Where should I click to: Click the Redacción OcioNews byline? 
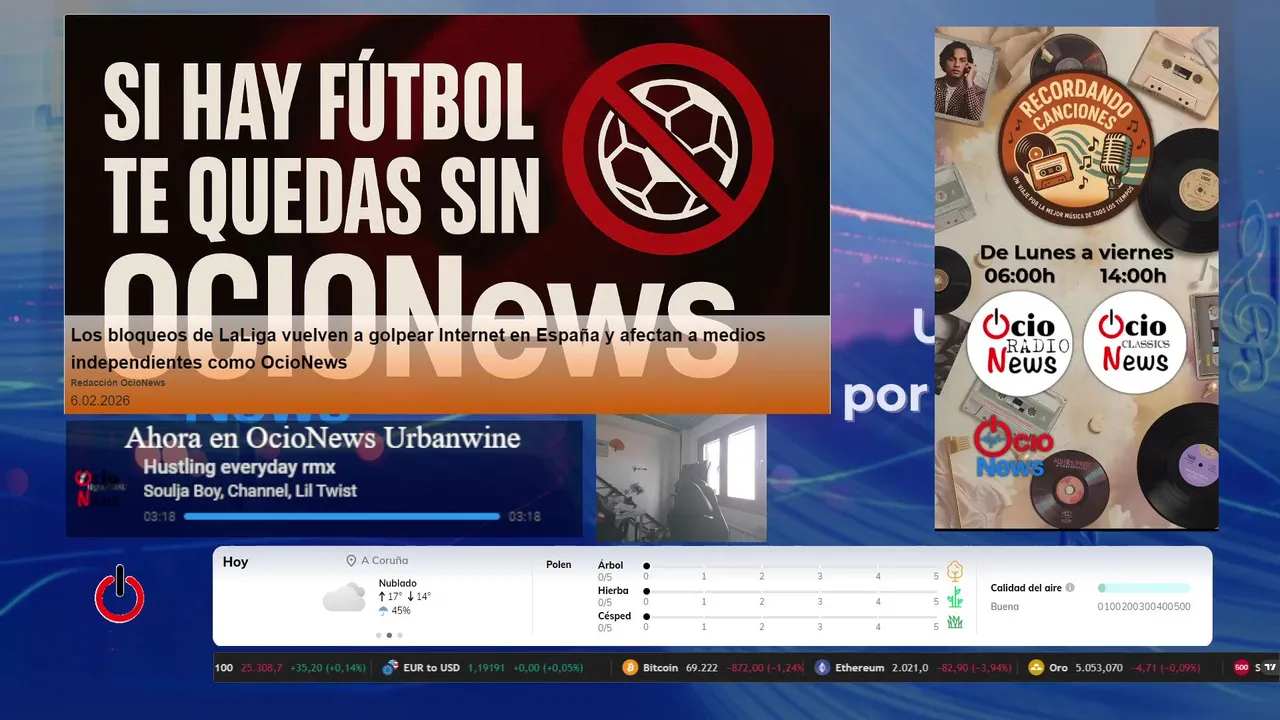click(x=118, y=383)
